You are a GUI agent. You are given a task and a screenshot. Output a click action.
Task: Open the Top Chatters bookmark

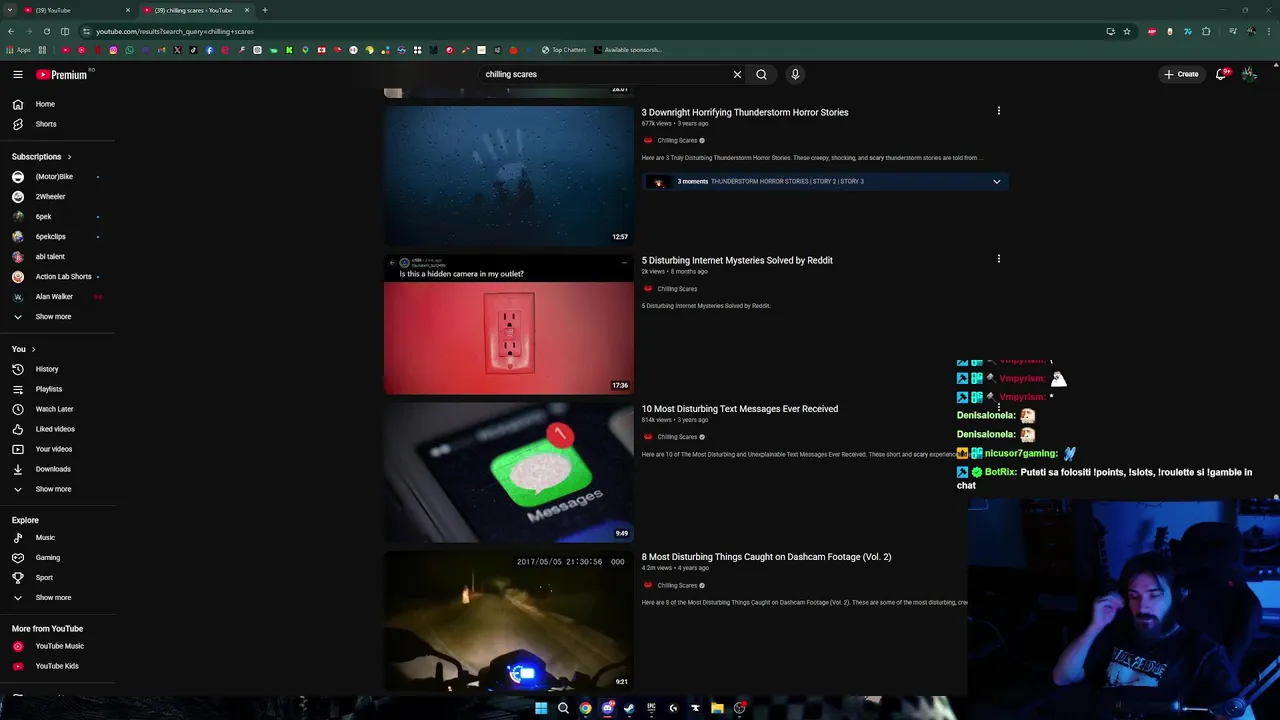coord(564,50)
